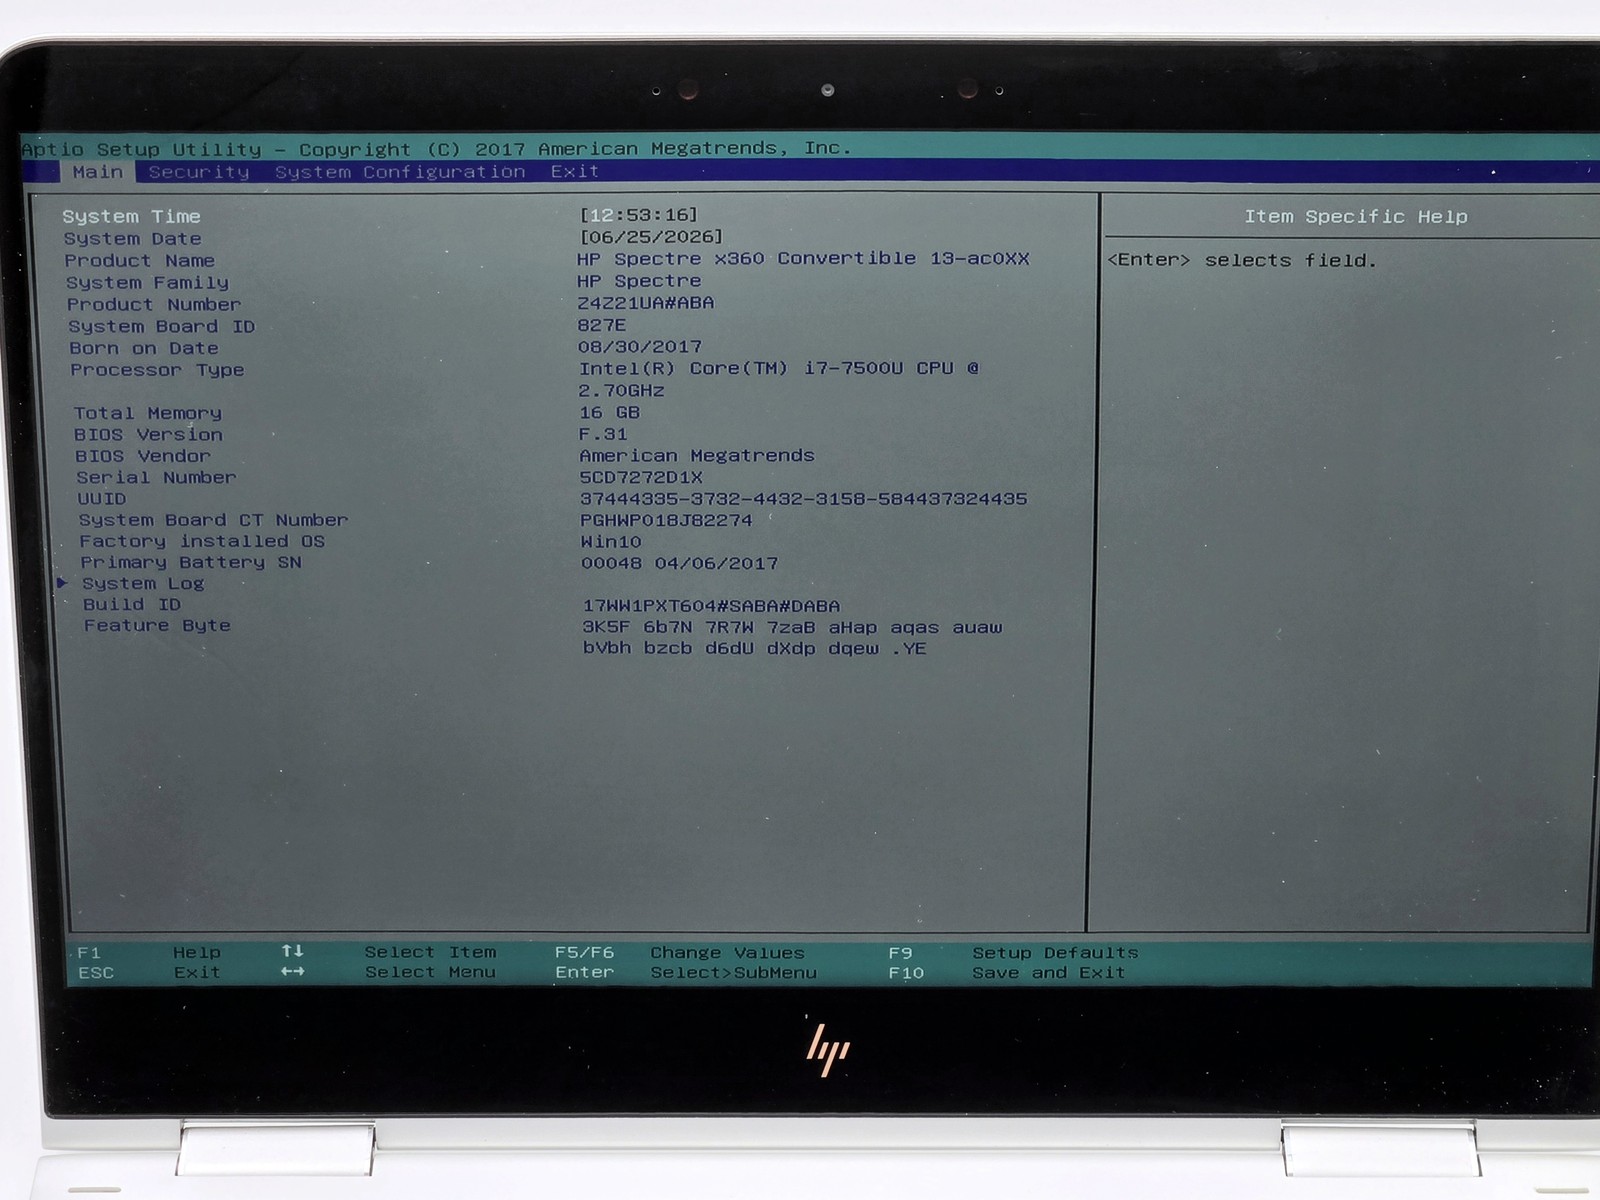The height and width of the screenshot is (1200, 1600).
Task: Click the F5/F6 Change Values hint
Action: [x=679, y=953]
